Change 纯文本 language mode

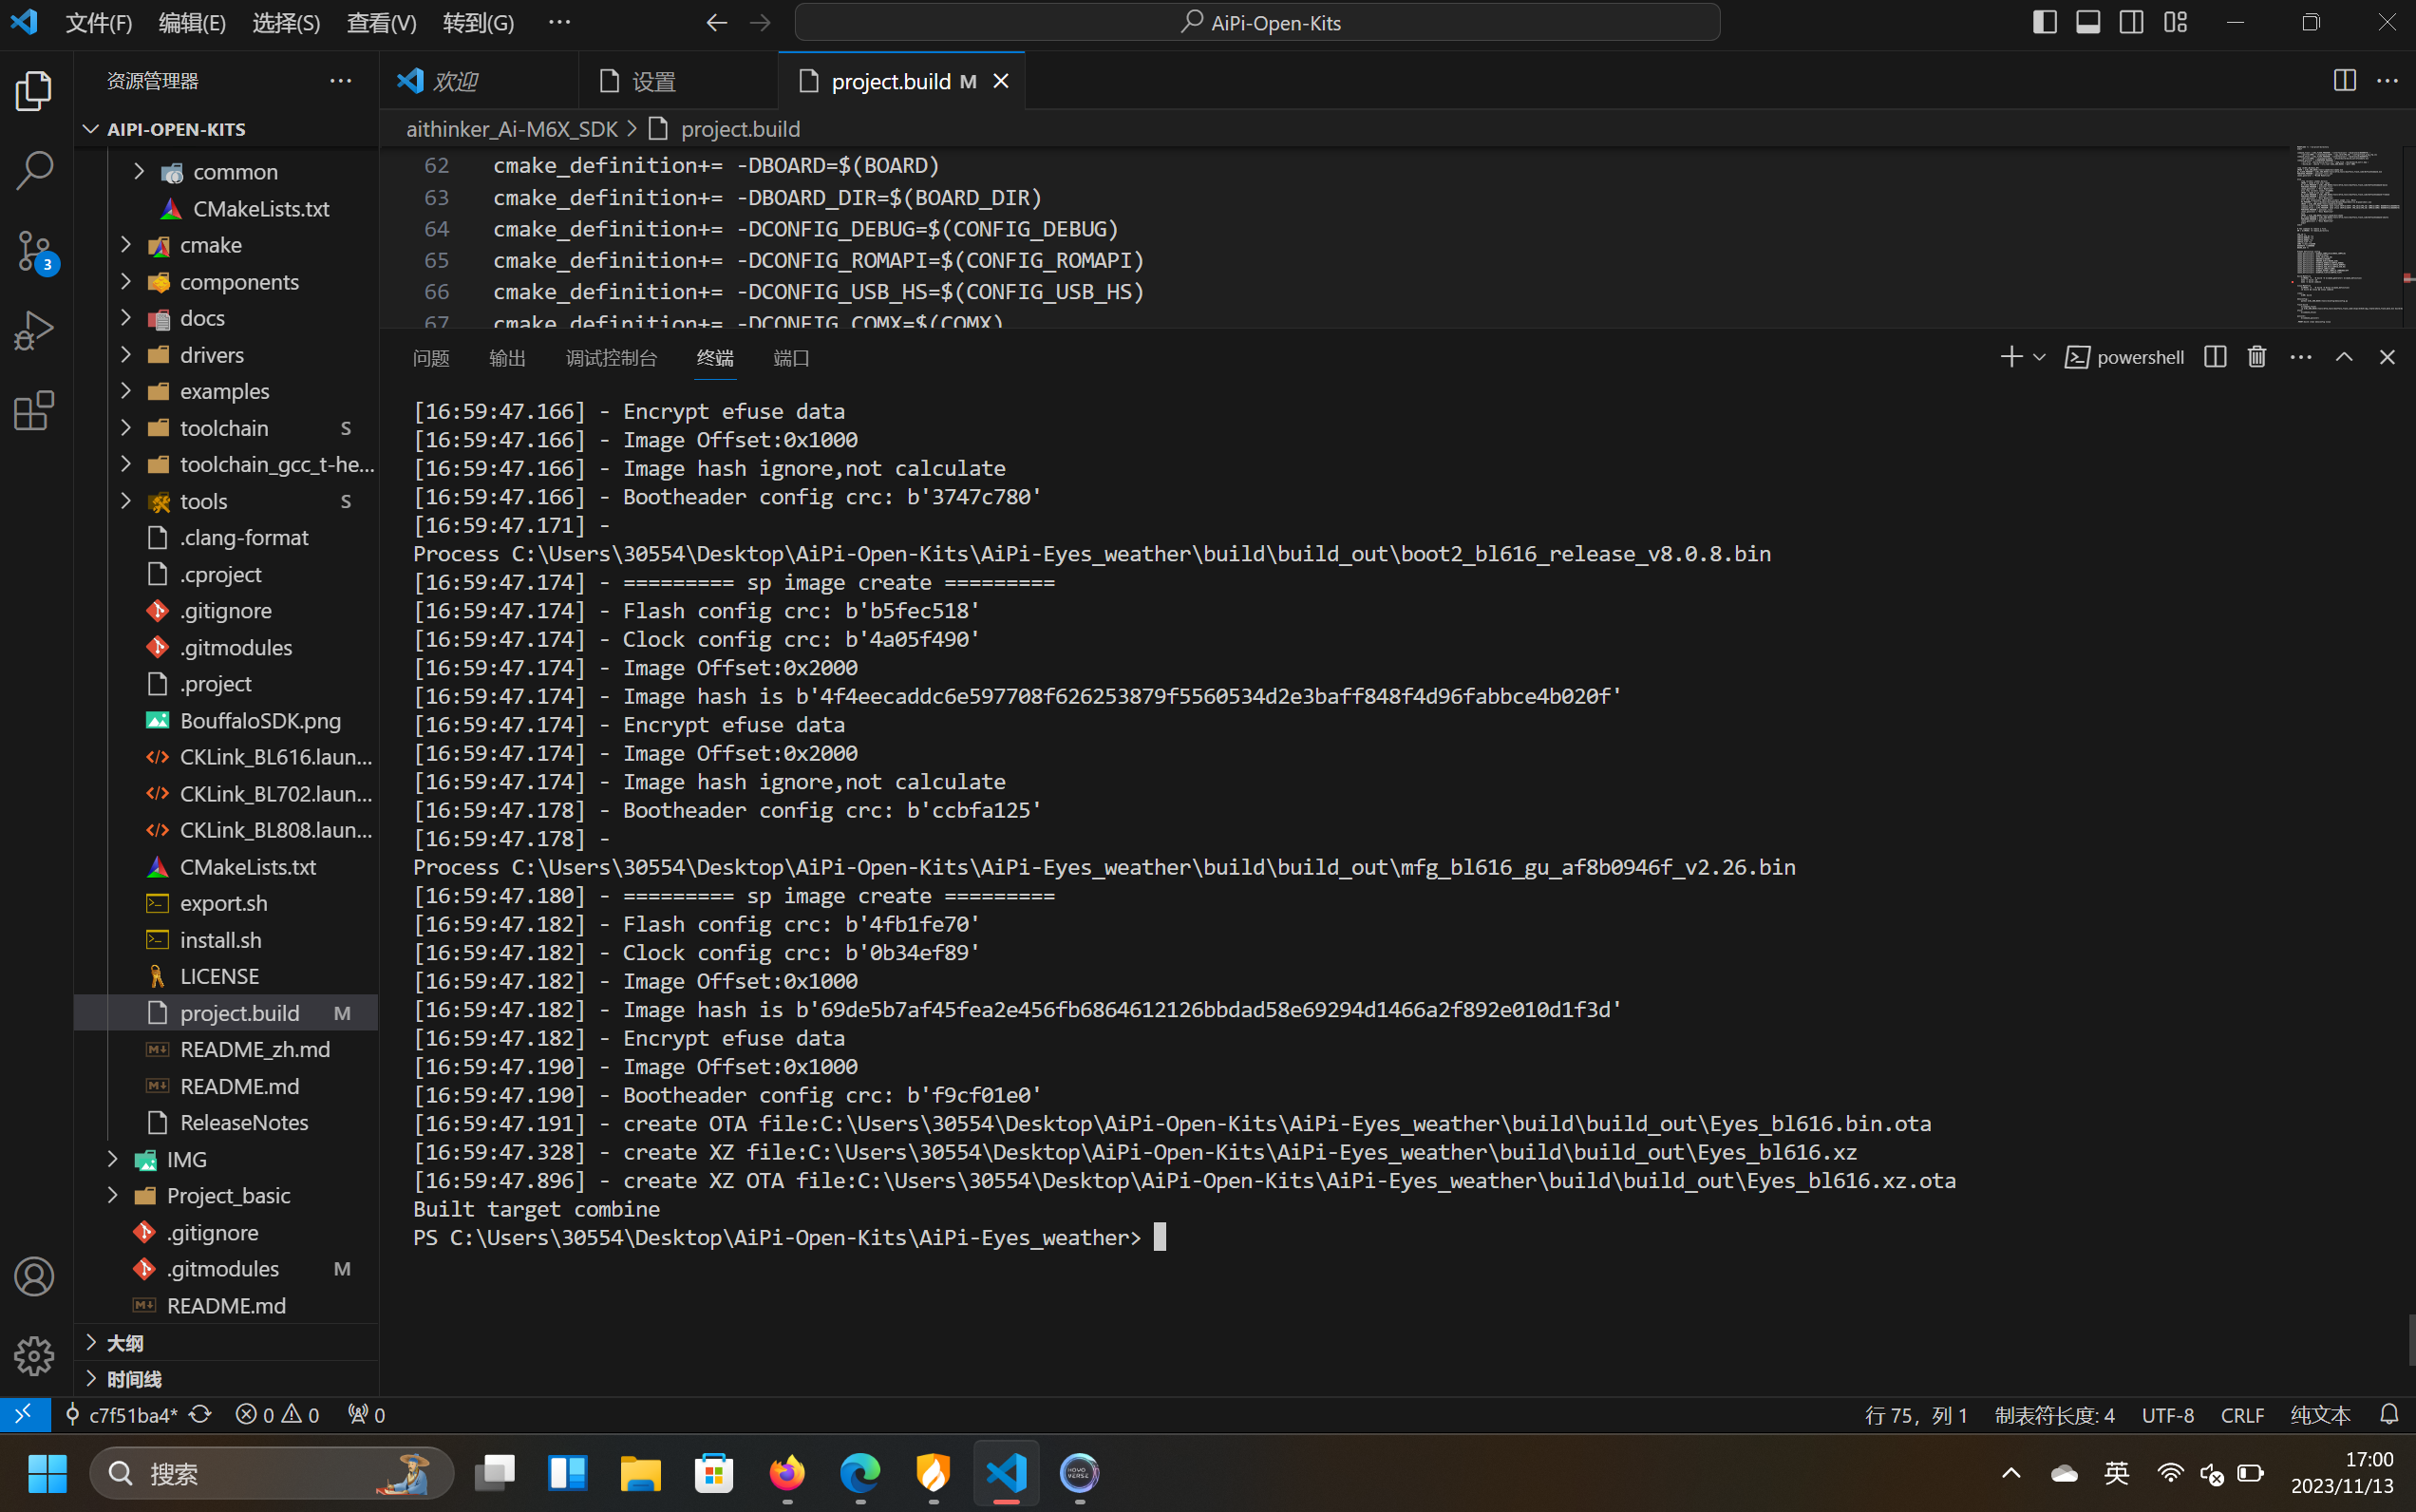click(x=2320, y=1414)
